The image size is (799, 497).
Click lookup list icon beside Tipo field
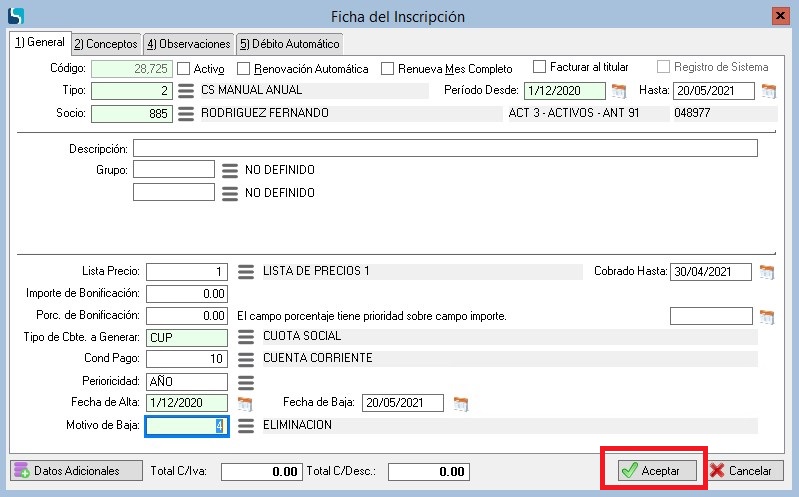click(185, 91)
